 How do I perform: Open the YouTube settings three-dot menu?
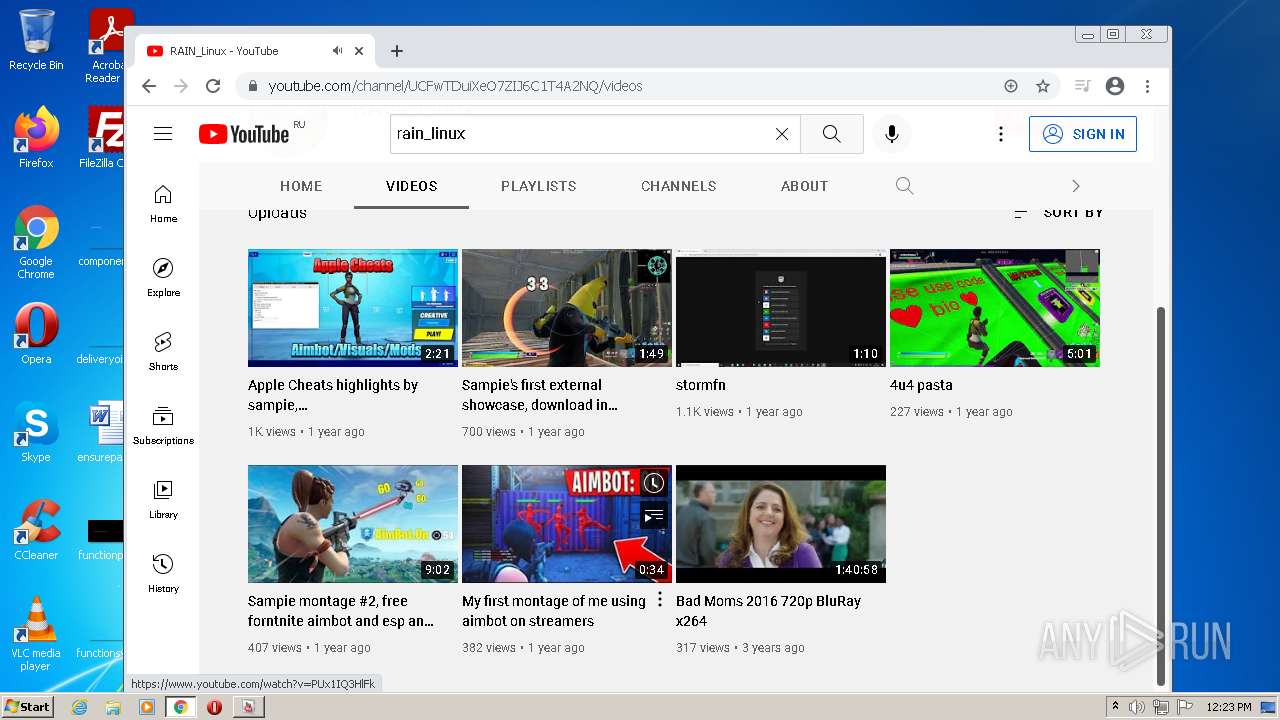[1000, 134]
